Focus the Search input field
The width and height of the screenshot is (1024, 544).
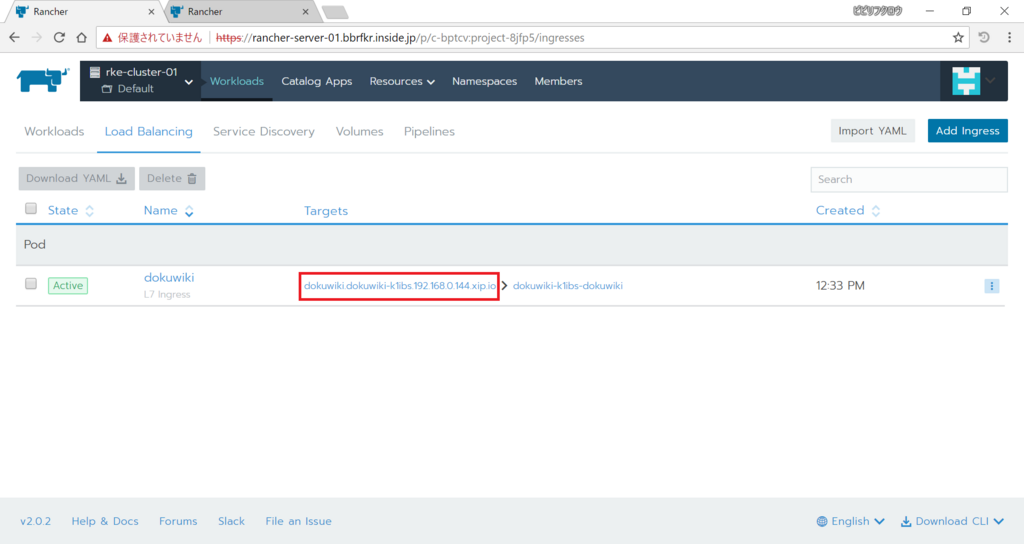click(x=908, y=179)
